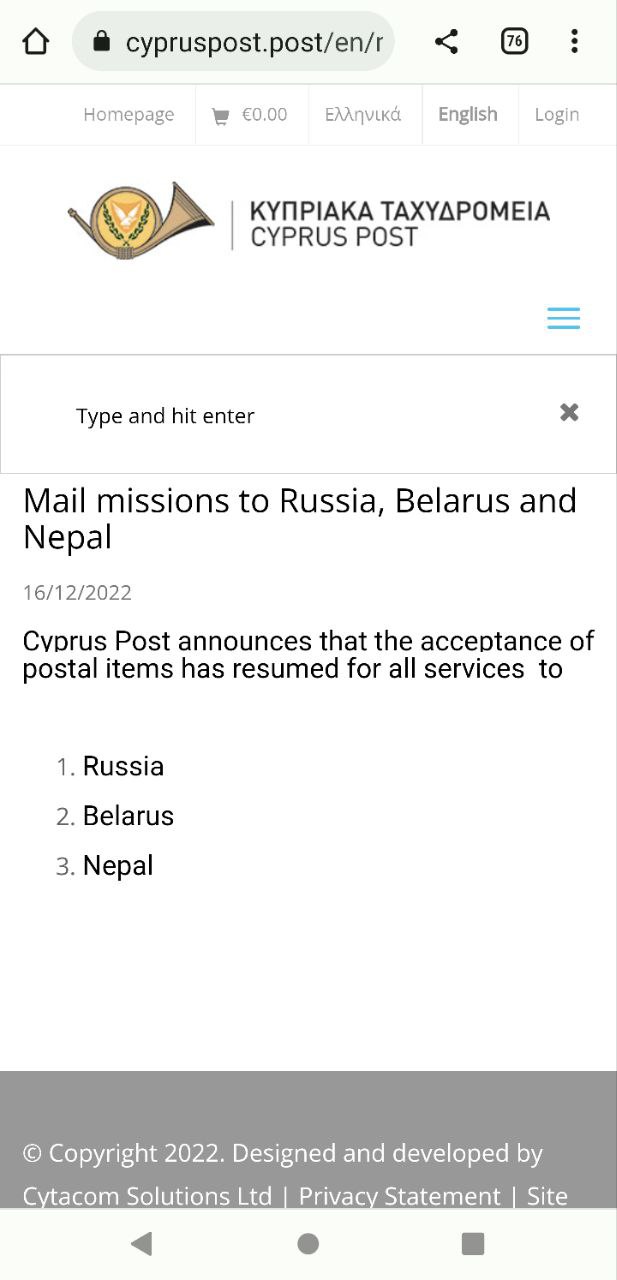Open the tab switcher showing 76 tabs

[x=514, y=42]
